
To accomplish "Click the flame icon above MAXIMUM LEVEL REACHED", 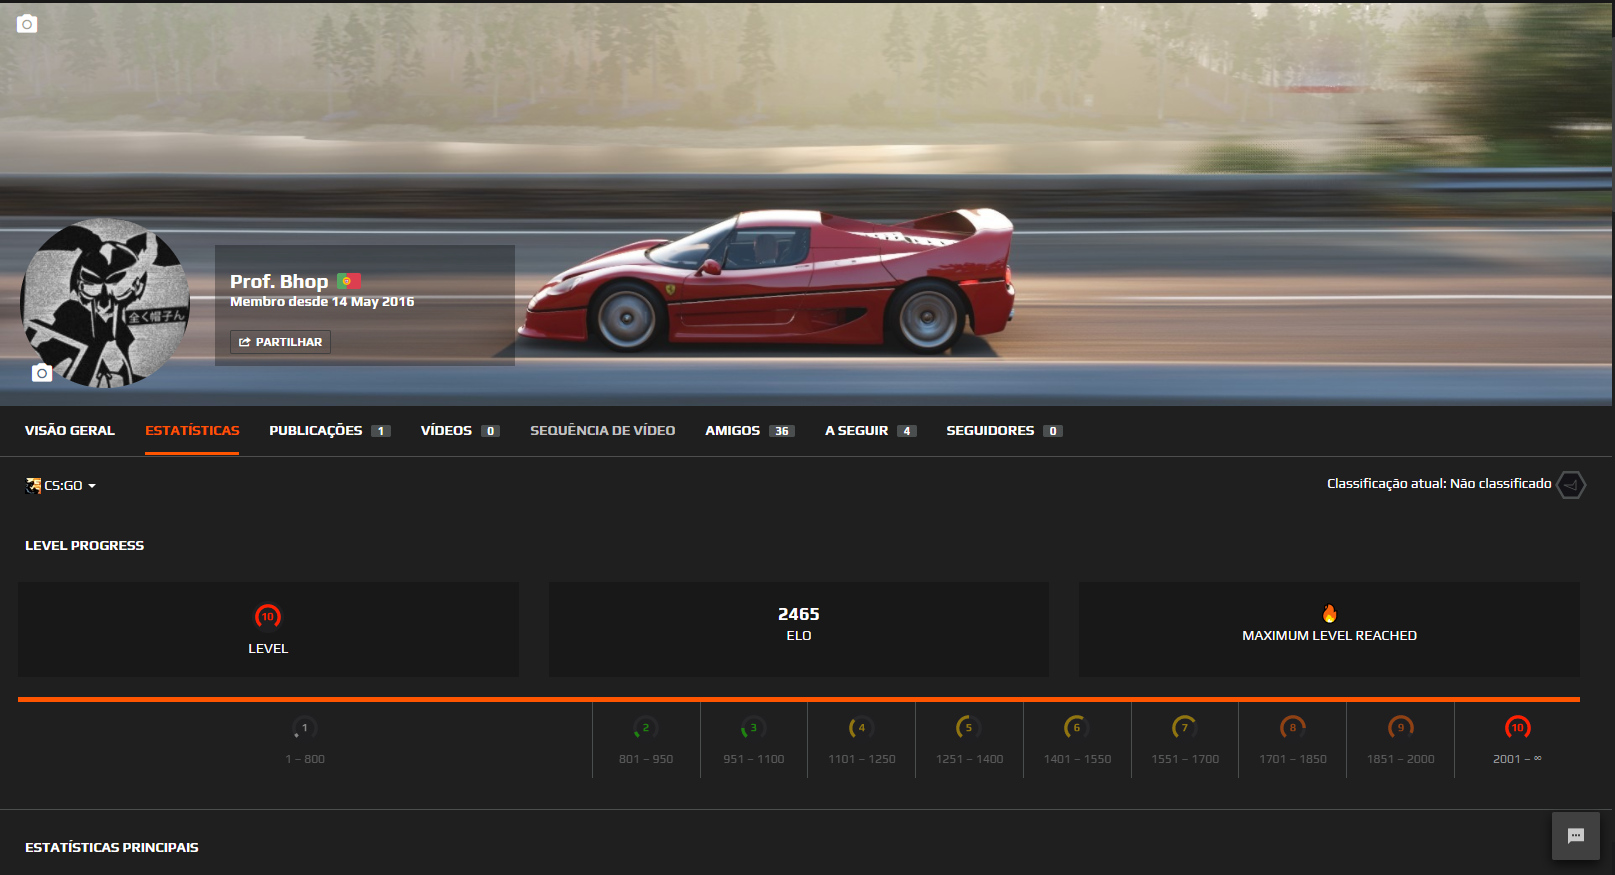I will pyautogui.click(x=1329, y=613).
